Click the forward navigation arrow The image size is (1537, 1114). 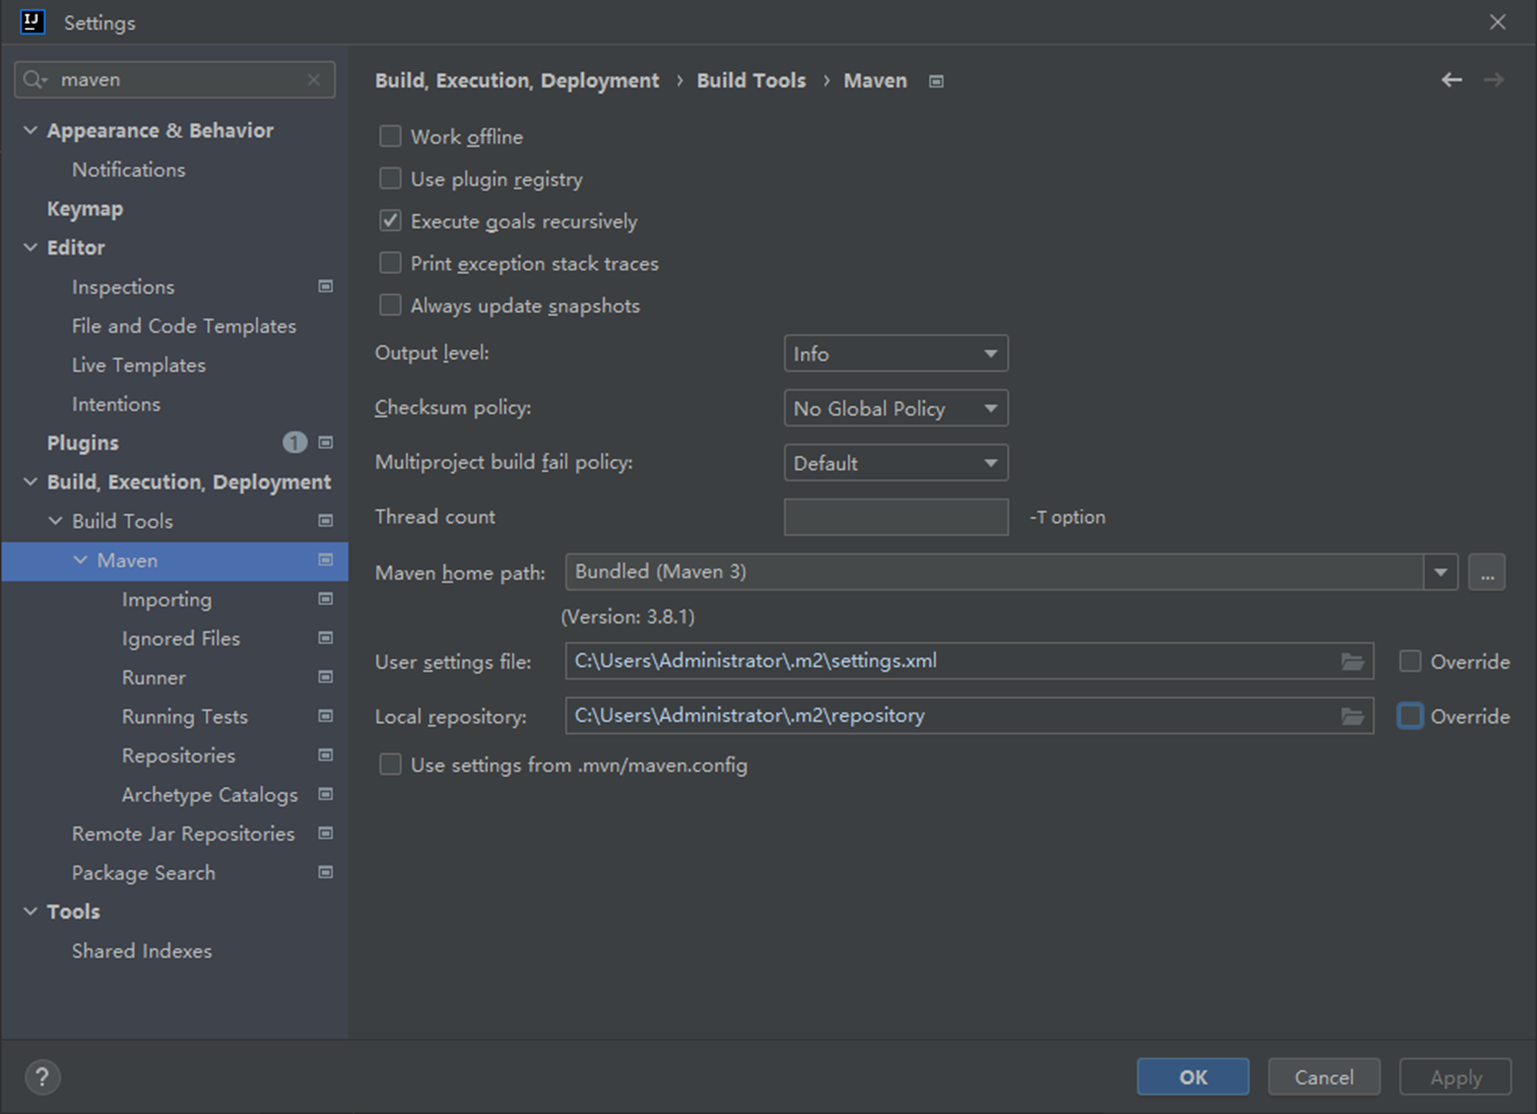(1494, 80)
